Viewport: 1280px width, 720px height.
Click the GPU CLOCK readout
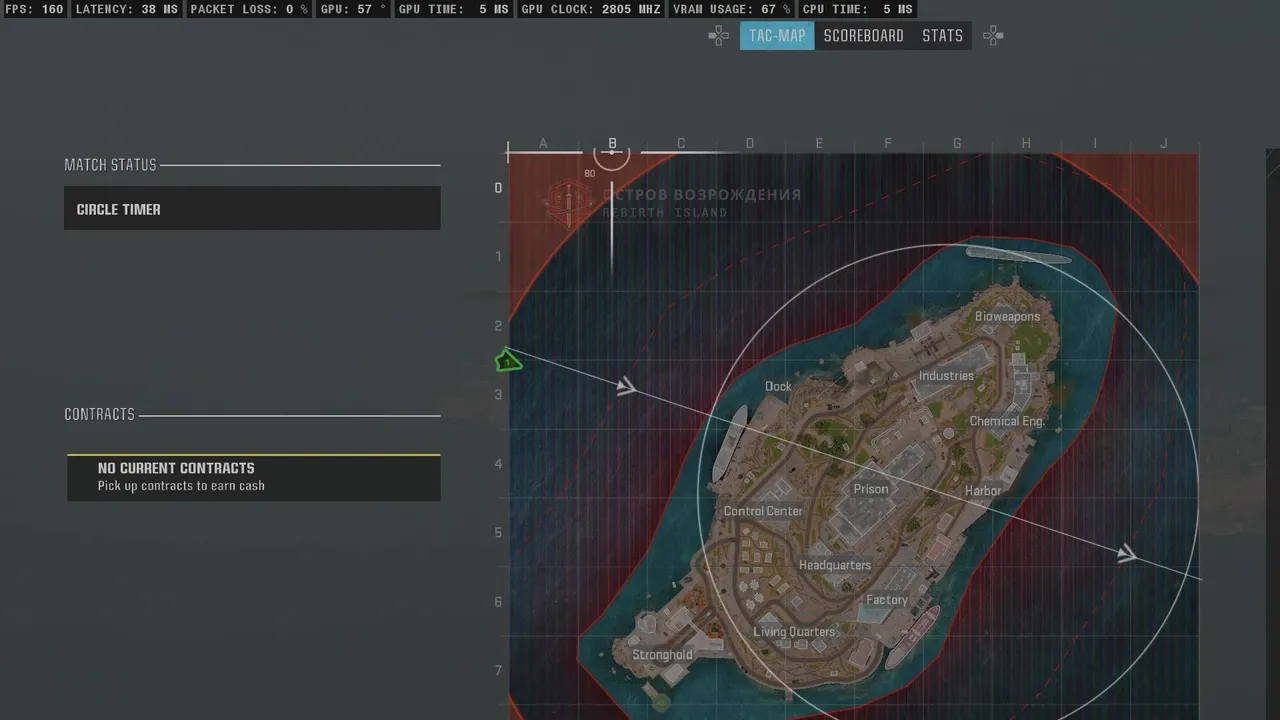click(591, 9)
